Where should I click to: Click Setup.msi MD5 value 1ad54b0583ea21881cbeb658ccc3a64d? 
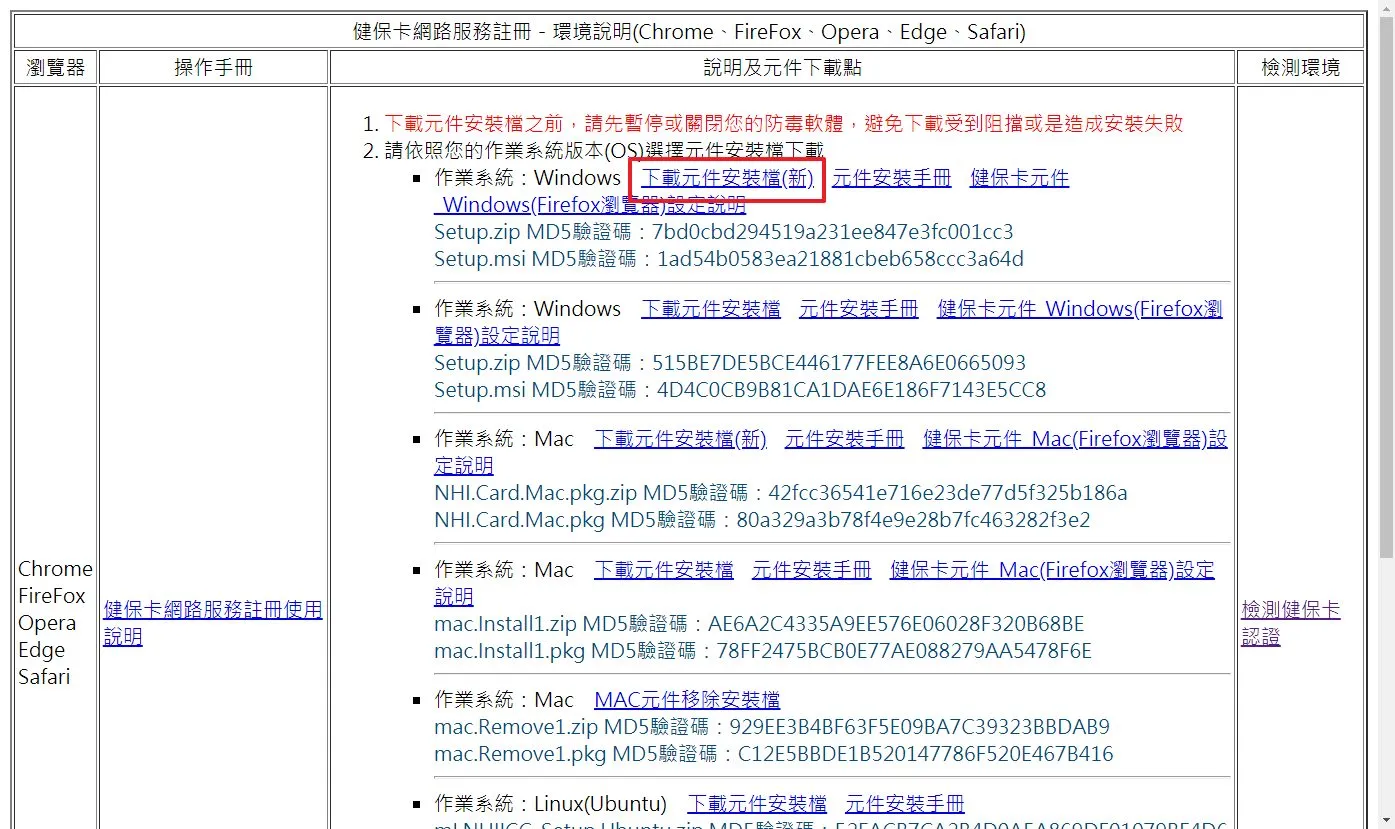[840, 259]
